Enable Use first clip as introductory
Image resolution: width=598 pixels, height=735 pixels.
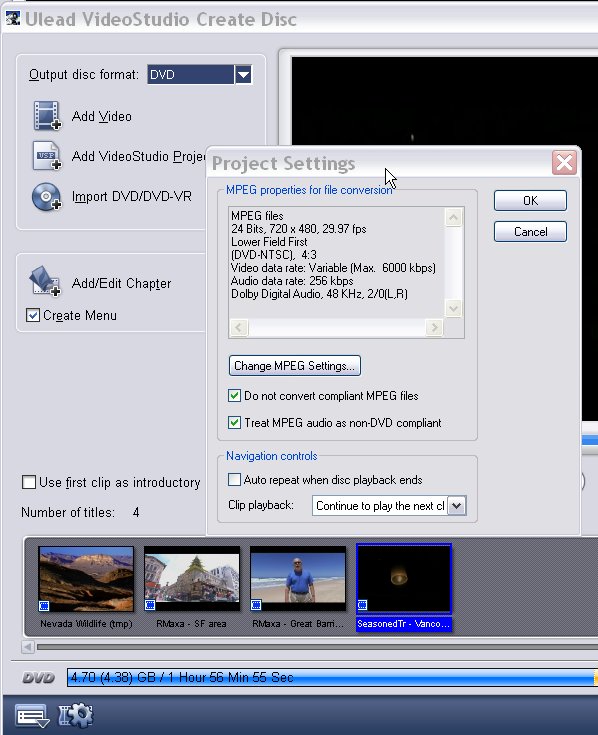click(x=29, y=482)
